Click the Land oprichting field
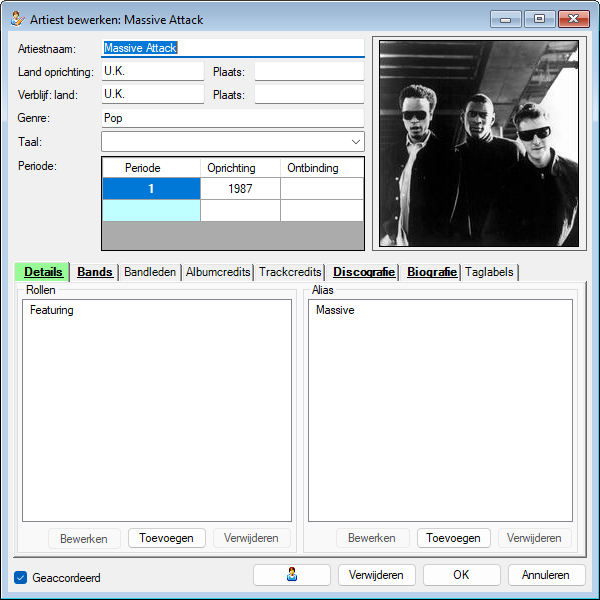Screen dimensions: 600x600 coord(153,71)
